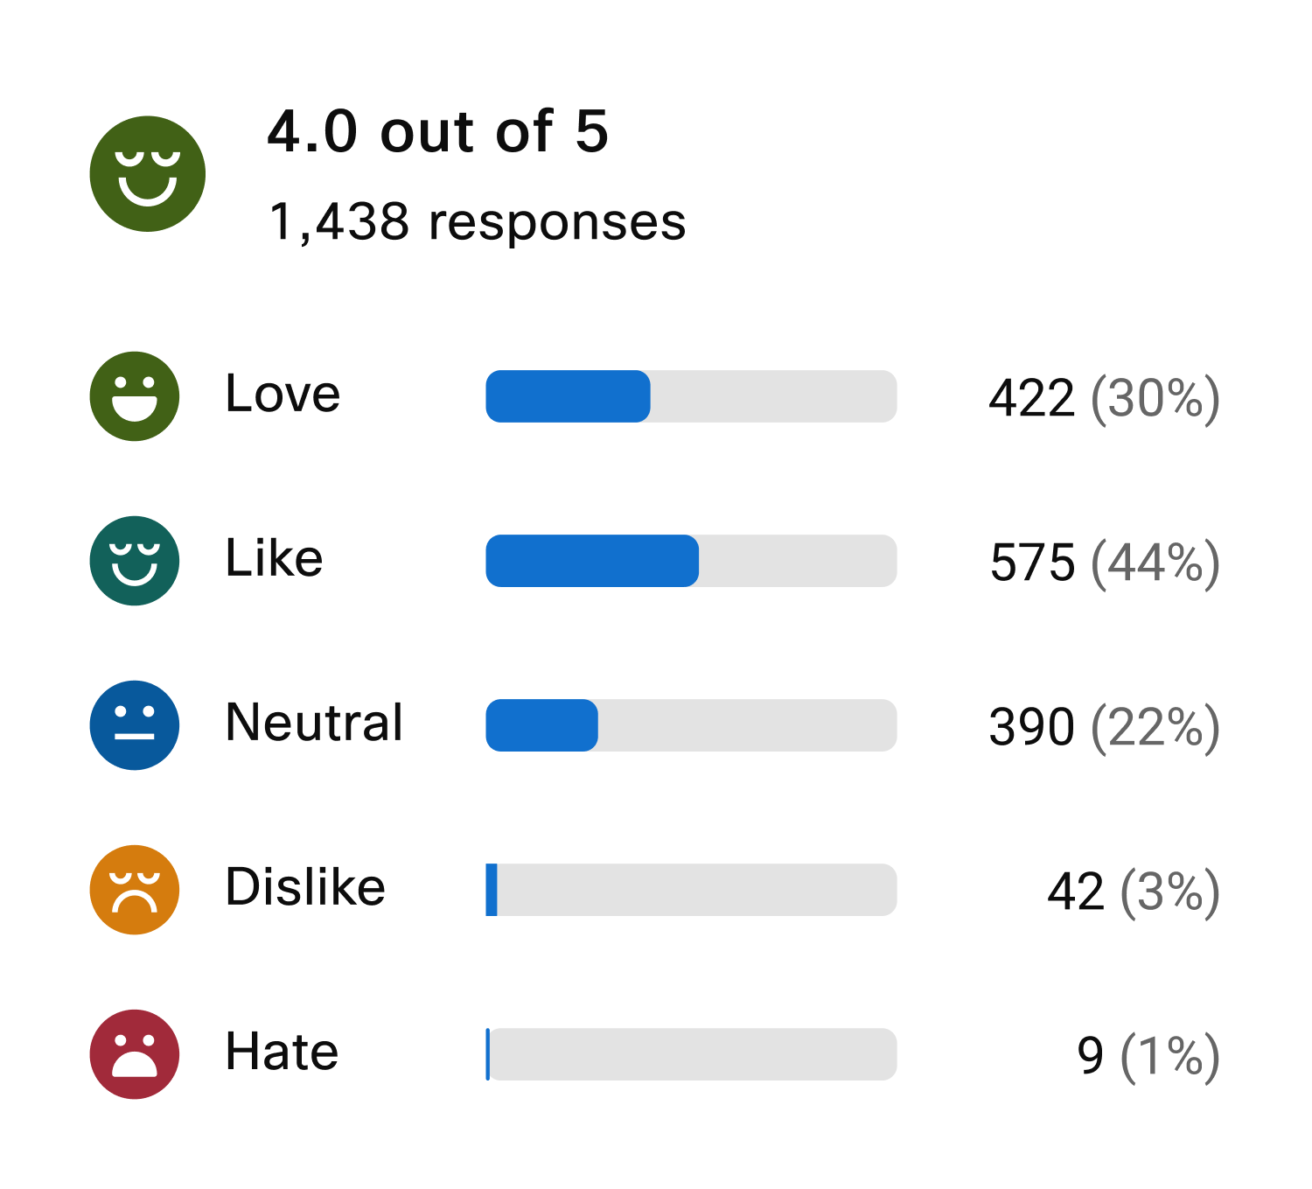The image size is (1312, 1189).
Task: Click the Like rating label
Action: click(274, 558)
